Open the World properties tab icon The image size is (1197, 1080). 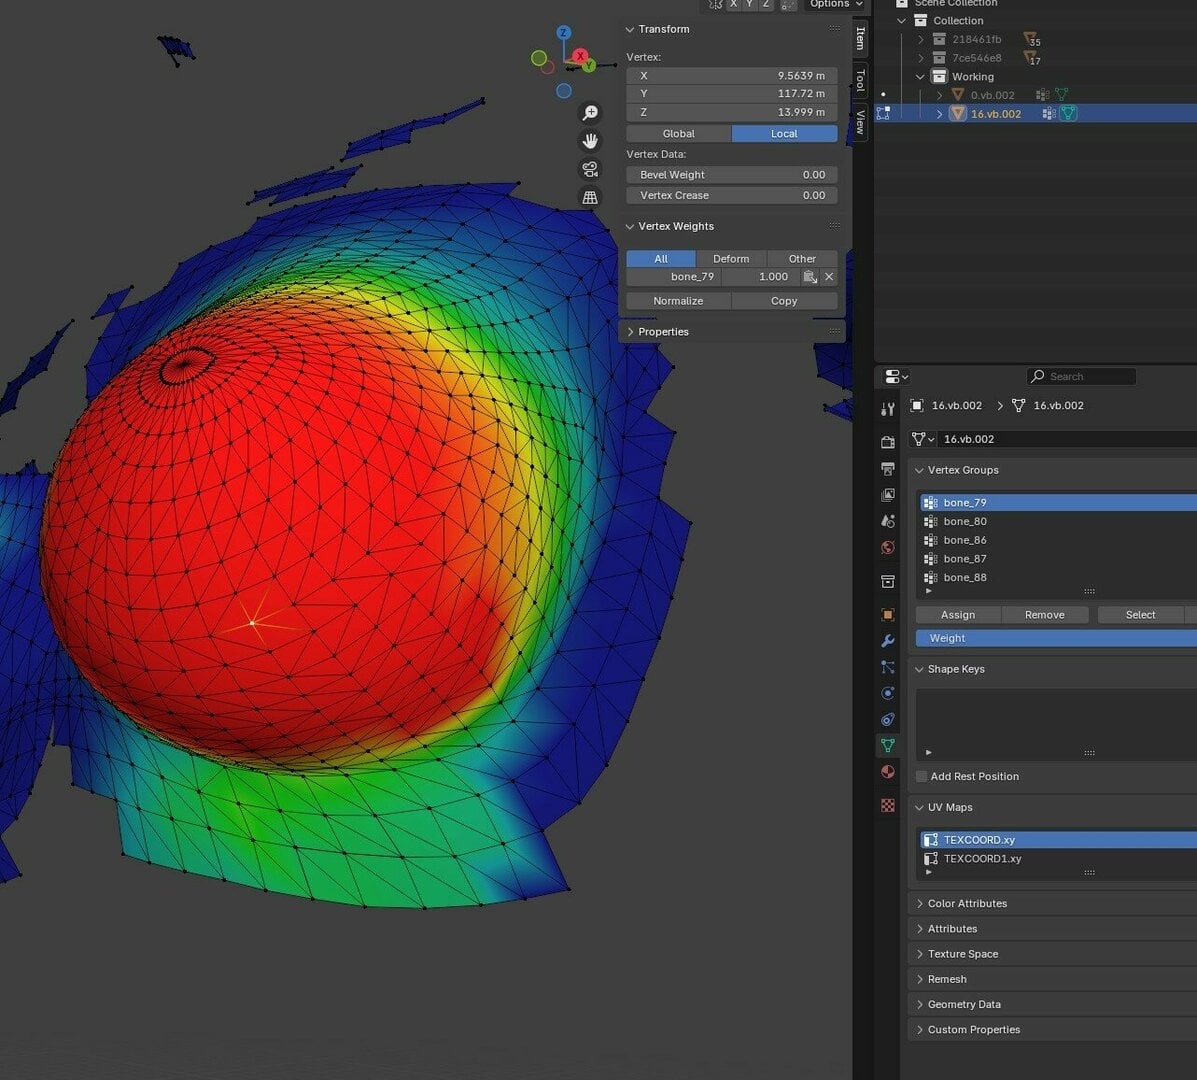pos(888,547)
